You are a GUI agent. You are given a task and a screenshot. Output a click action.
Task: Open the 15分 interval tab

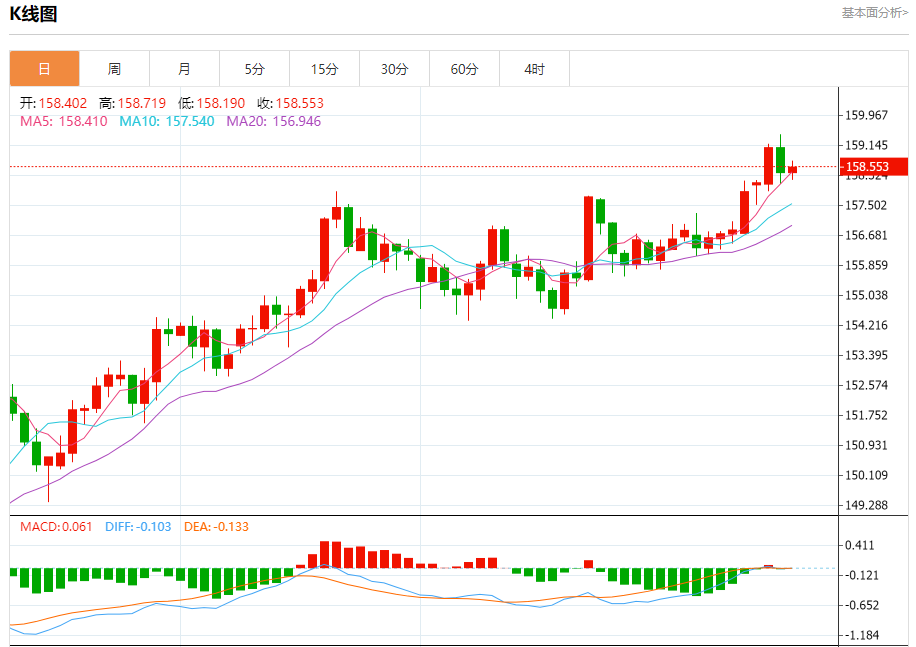(324, 69)
